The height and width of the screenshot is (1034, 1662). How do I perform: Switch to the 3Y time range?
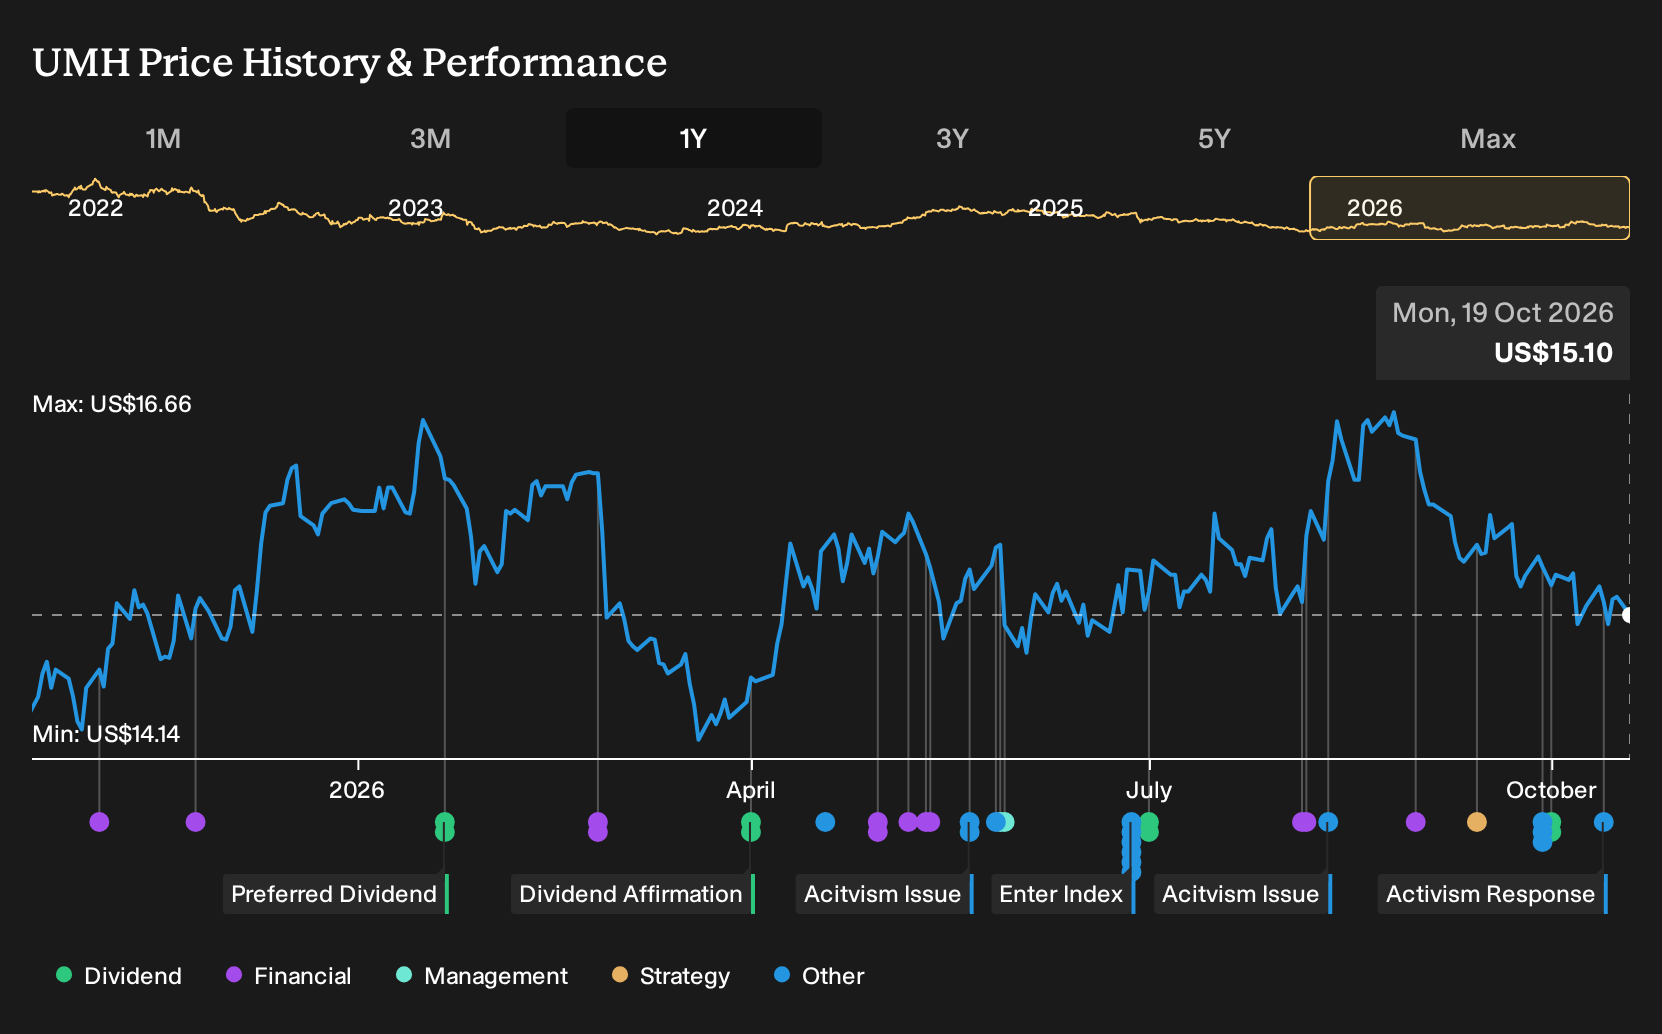(x=952, y=138)
